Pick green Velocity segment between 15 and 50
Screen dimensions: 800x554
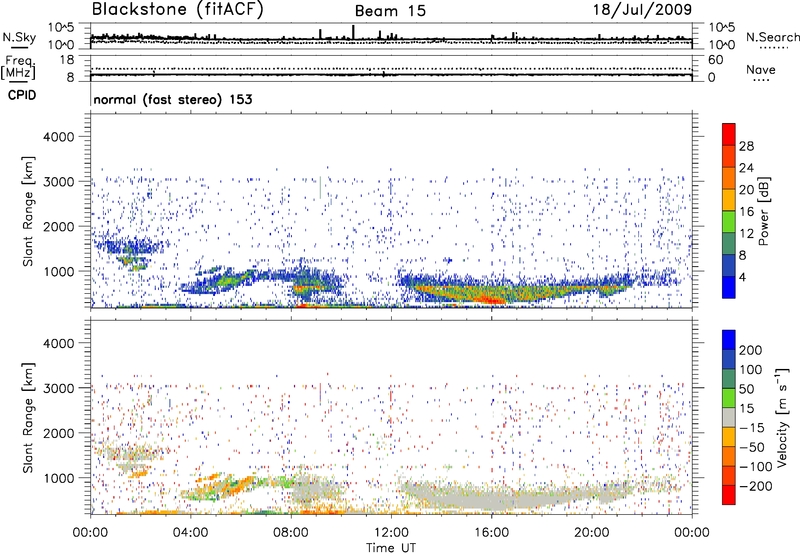tap(729, 398)
